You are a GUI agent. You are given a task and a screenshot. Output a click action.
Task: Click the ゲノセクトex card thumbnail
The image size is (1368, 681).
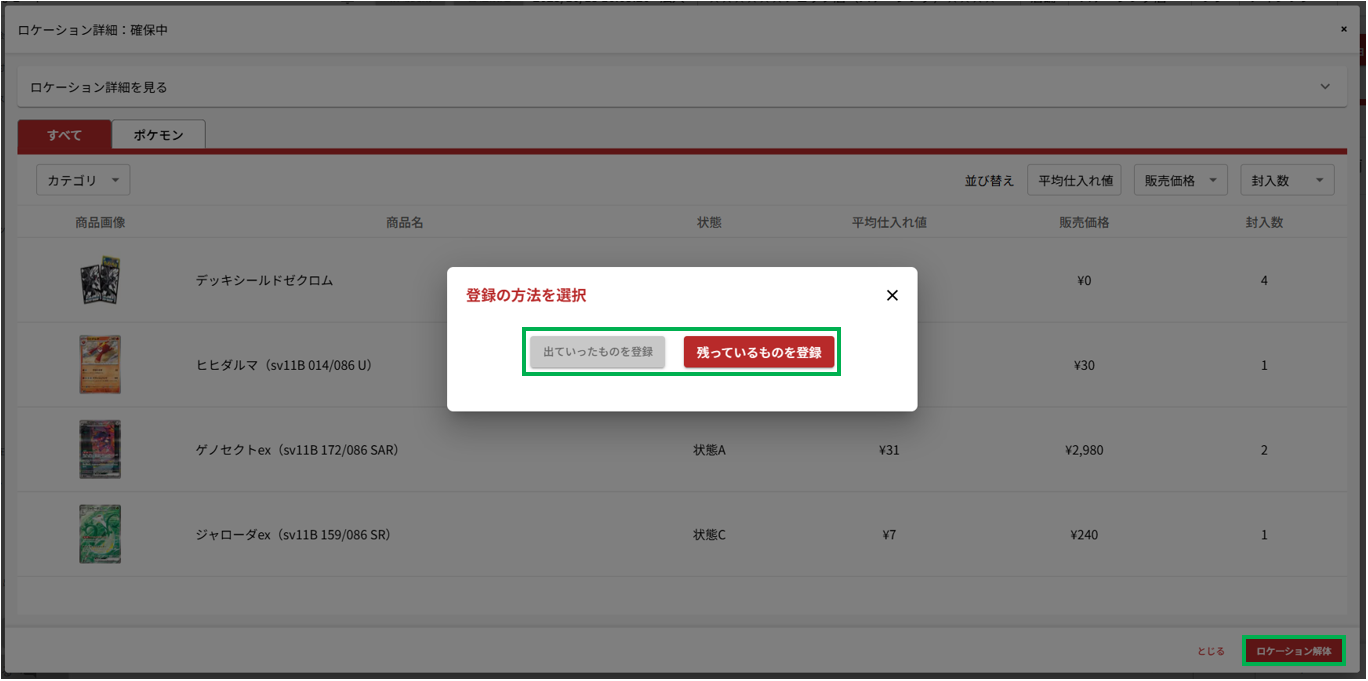[100, 450]
